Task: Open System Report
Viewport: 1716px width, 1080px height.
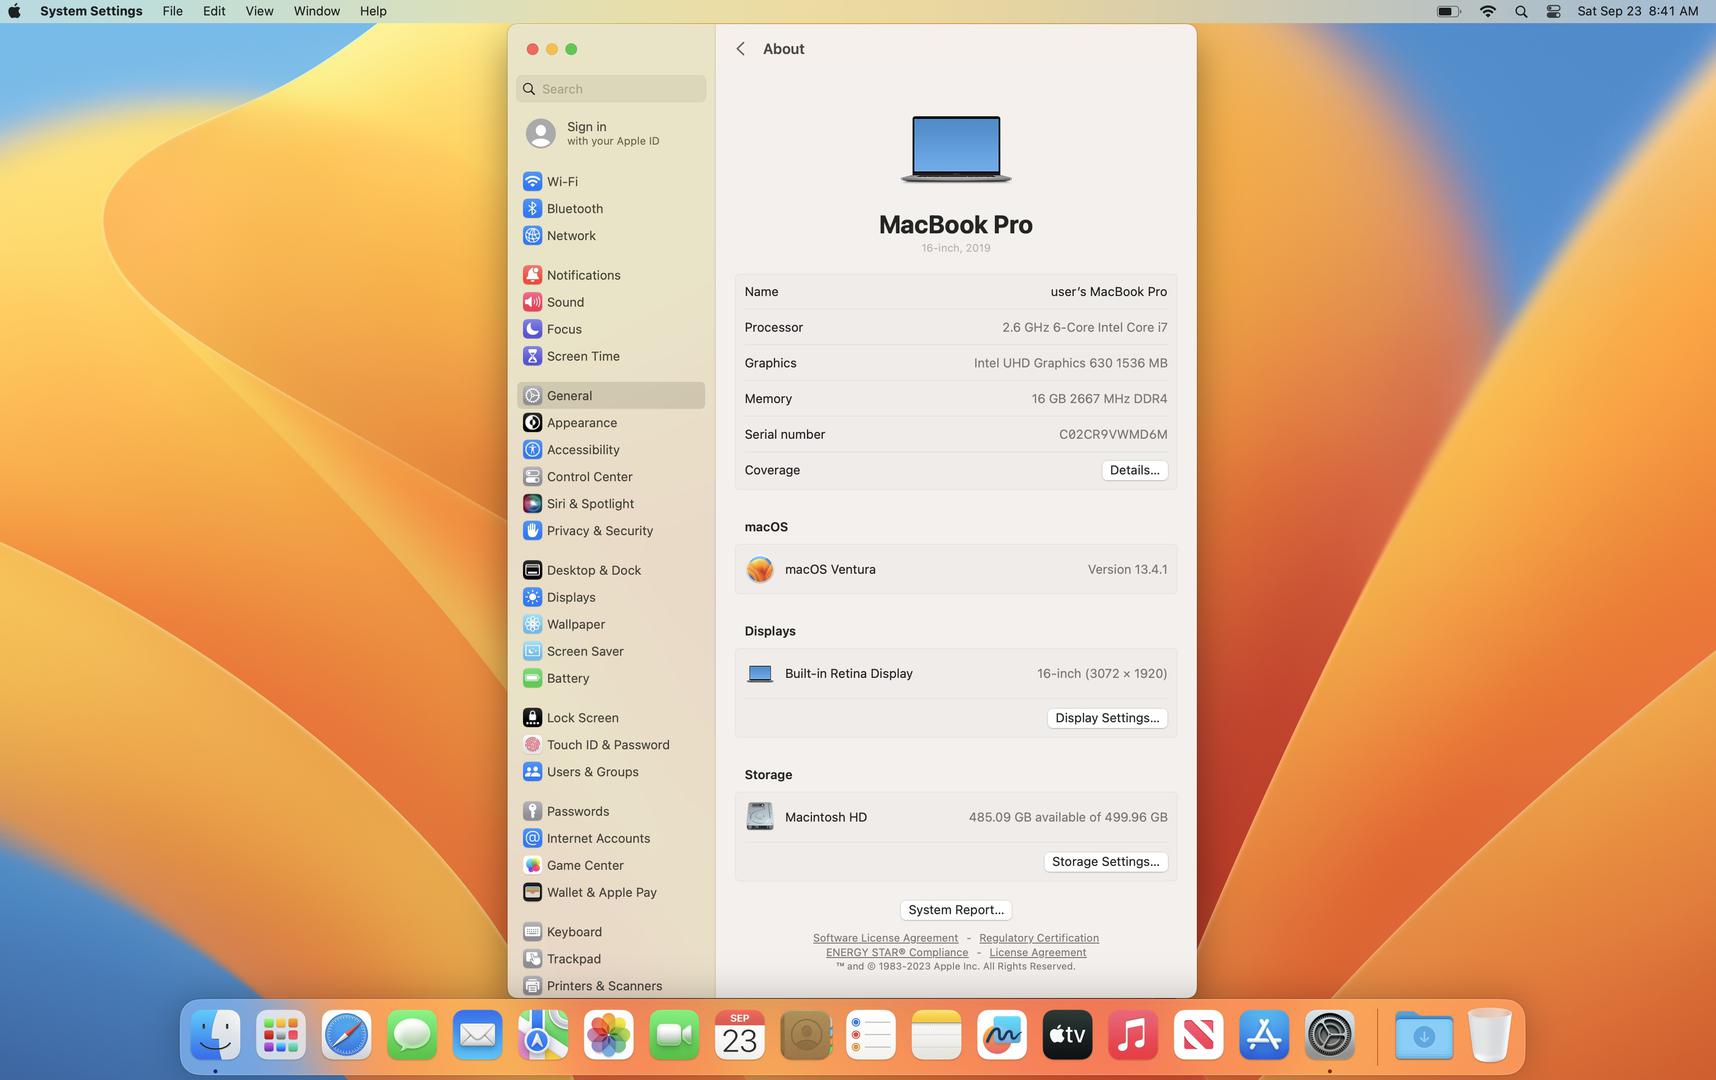Action: (955, 910)
